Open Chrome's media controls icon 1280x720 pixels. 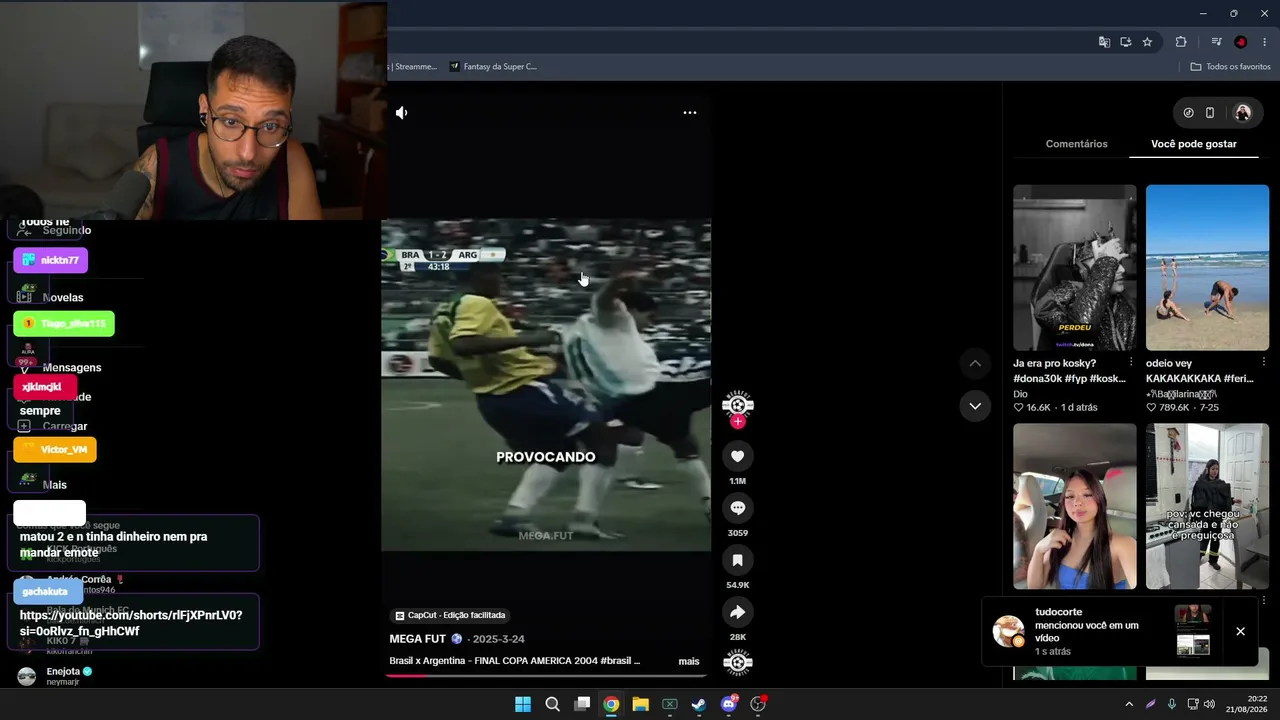pos(1216,42)
